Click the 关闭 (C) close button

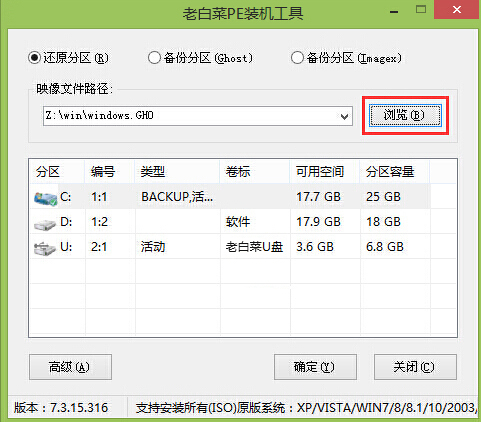415,367
